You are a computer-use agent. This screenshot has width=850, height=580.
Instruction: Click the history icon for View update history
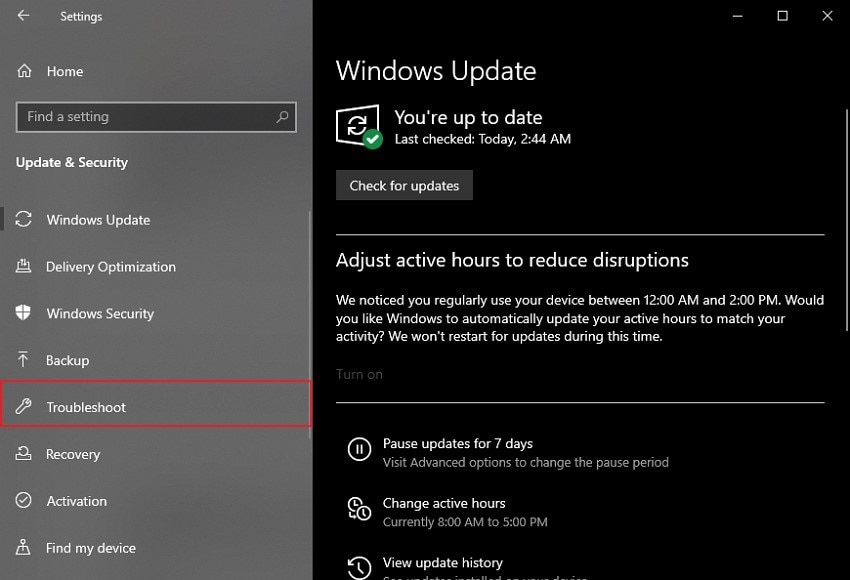click(x=359, y=568)
